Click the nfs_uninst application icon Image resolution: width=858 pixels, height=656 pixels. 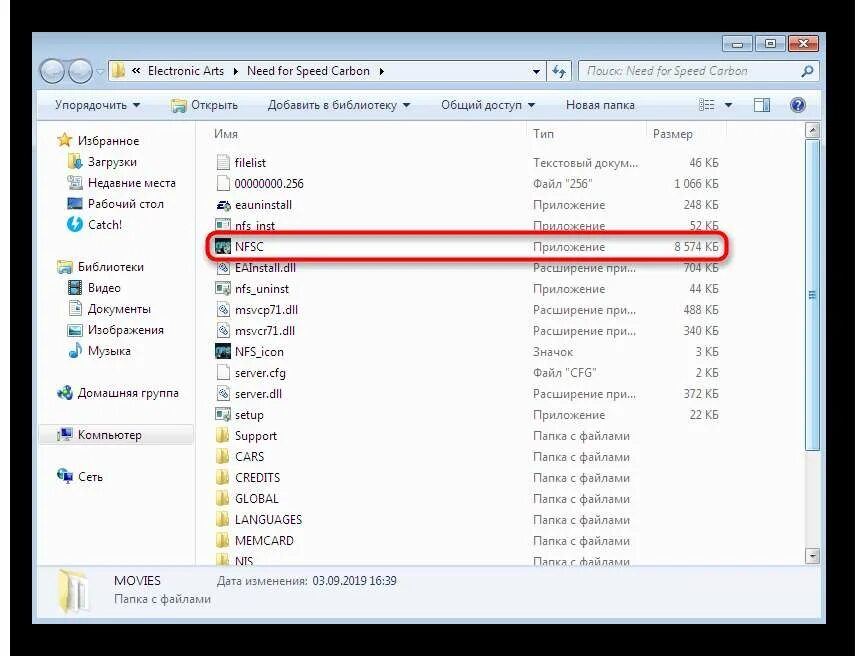(x=223, y=288)
